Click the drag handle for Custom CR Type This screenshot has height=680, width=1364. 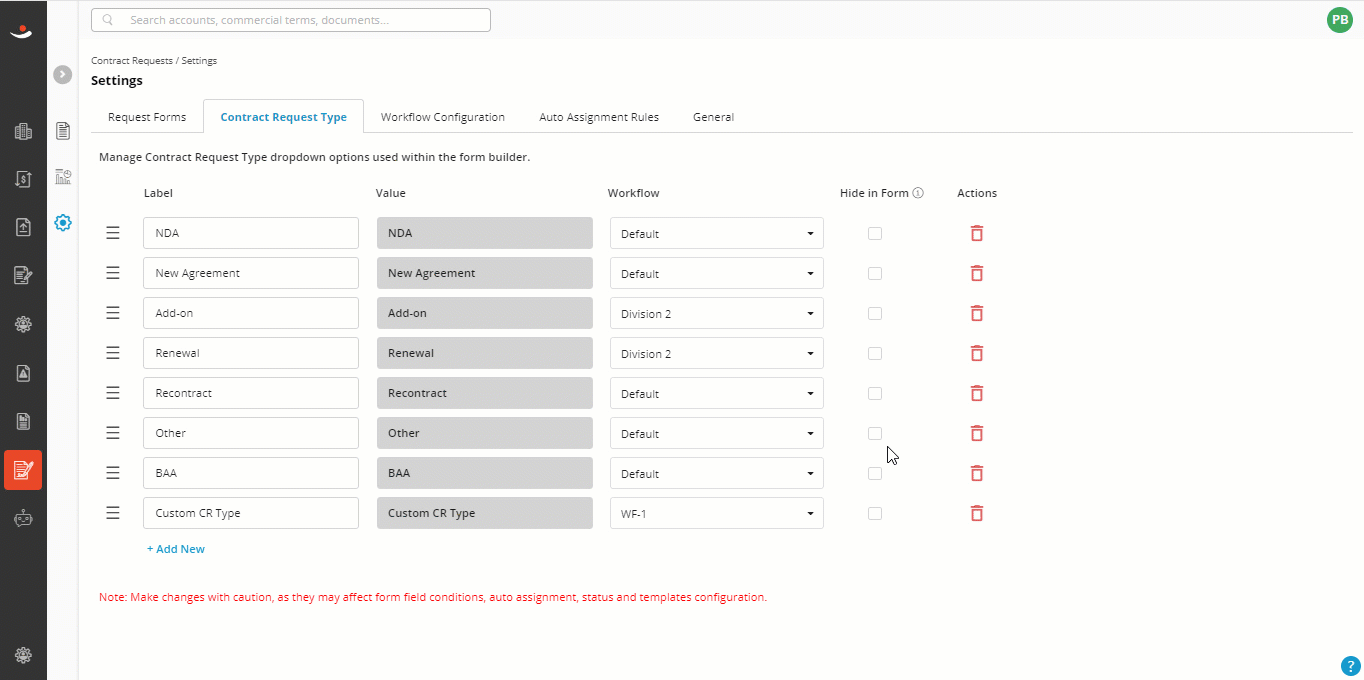113,513
